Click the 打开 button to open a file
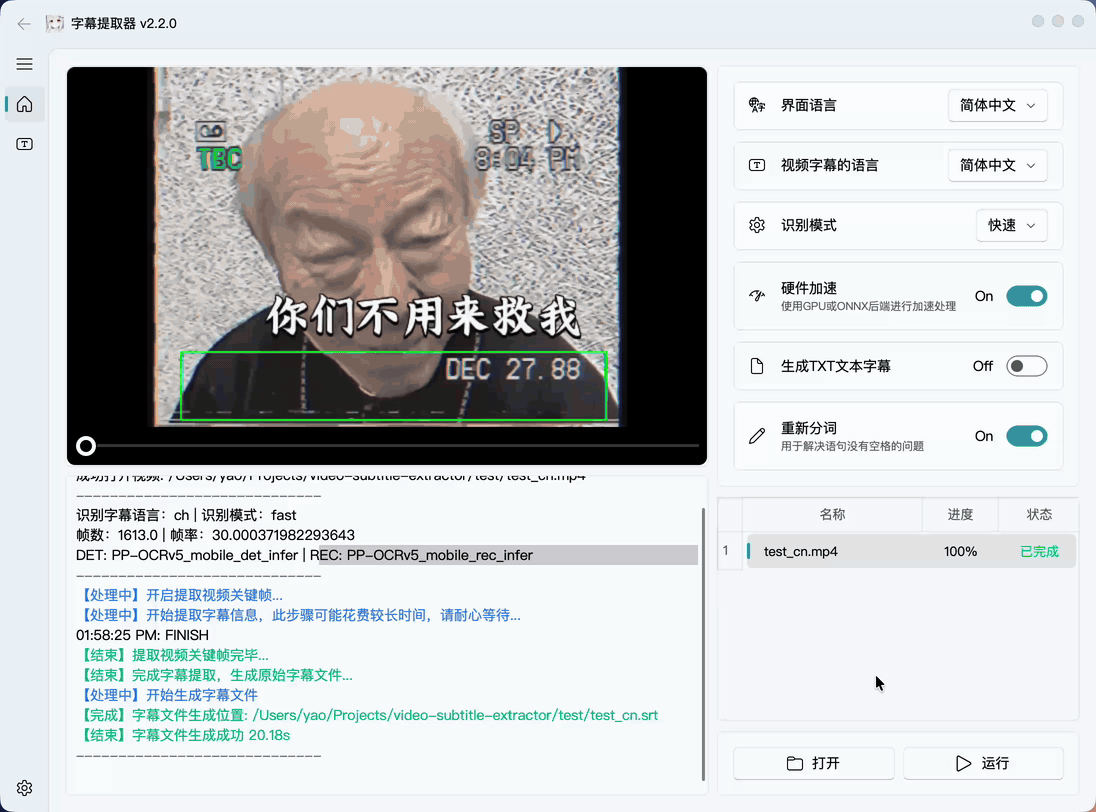Image resolution: width=1096 pixels, height=812 pixels. 813,763
